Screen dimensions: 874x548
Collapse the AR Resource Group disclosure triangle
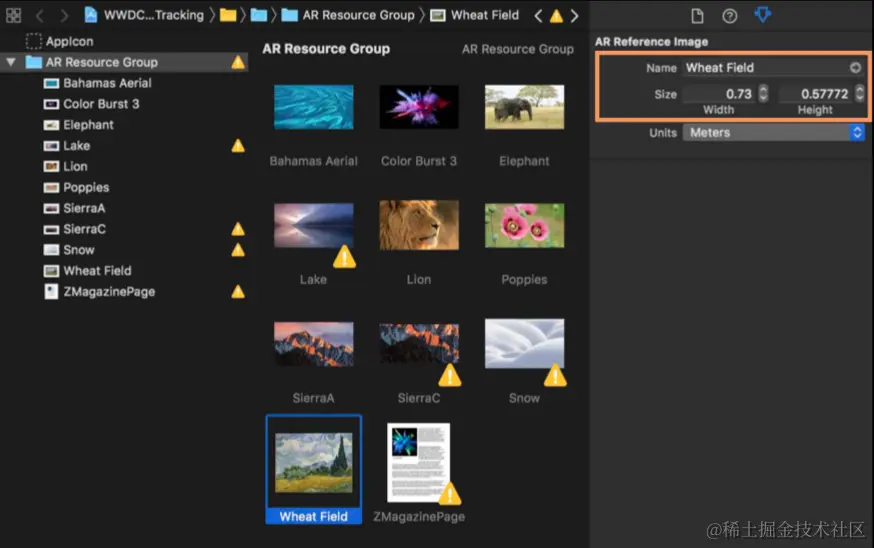[11, 62]
